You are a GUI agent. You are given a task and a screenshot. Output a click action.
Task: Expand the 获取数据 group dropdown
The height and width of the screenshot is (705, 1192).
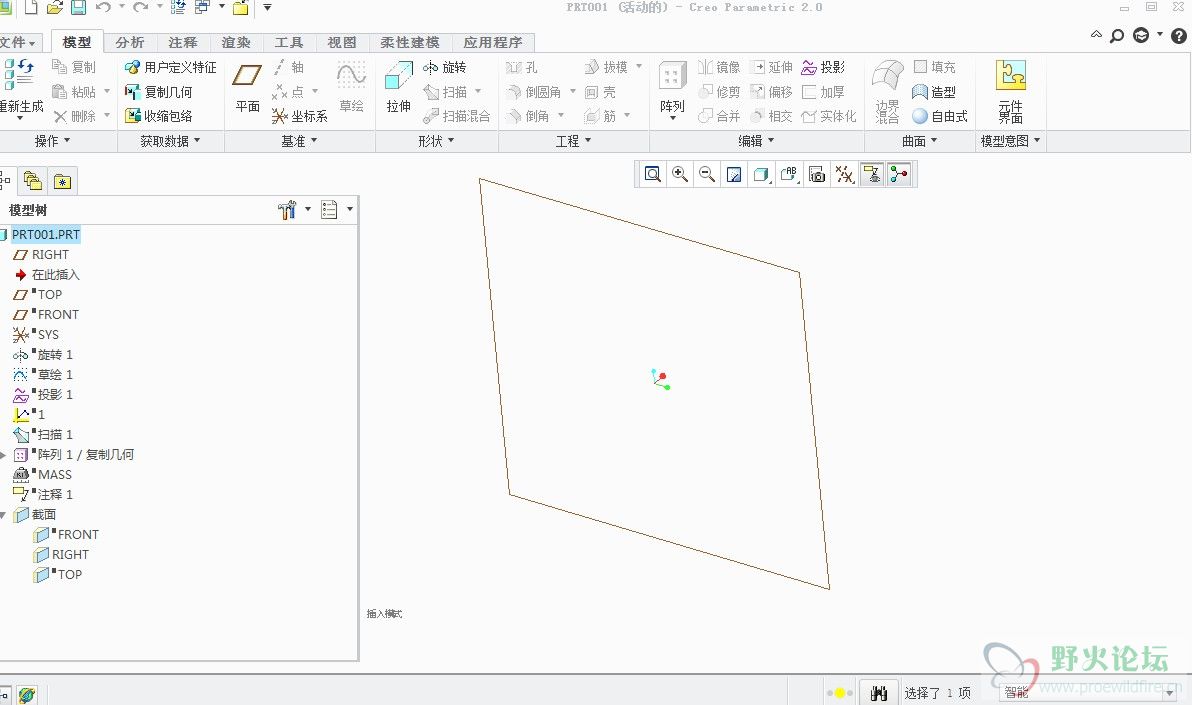170,141
